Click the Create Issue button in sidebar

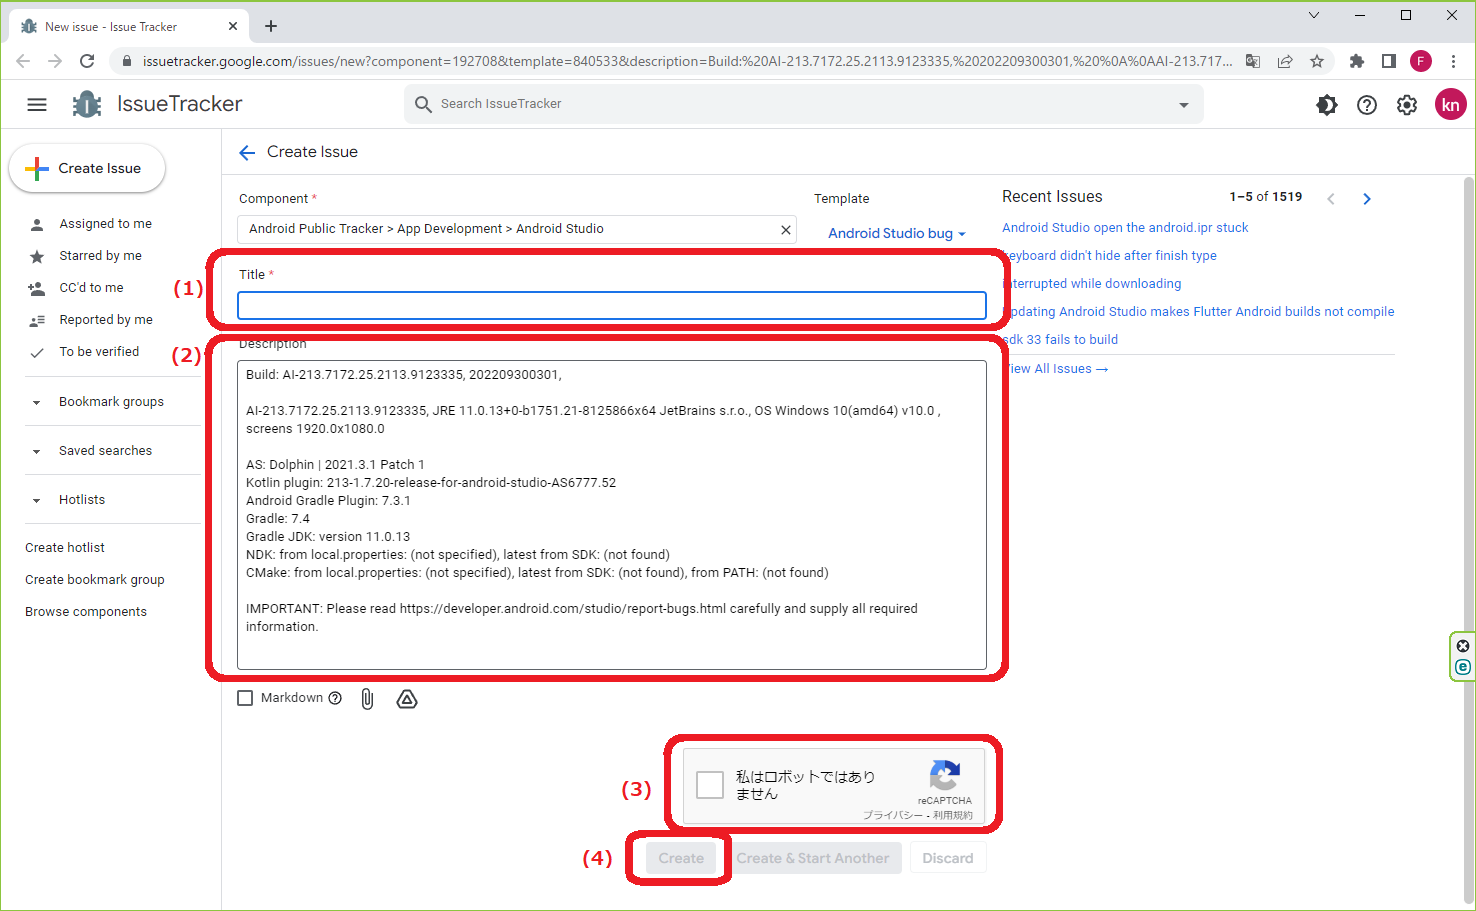[x=87, y=168]
